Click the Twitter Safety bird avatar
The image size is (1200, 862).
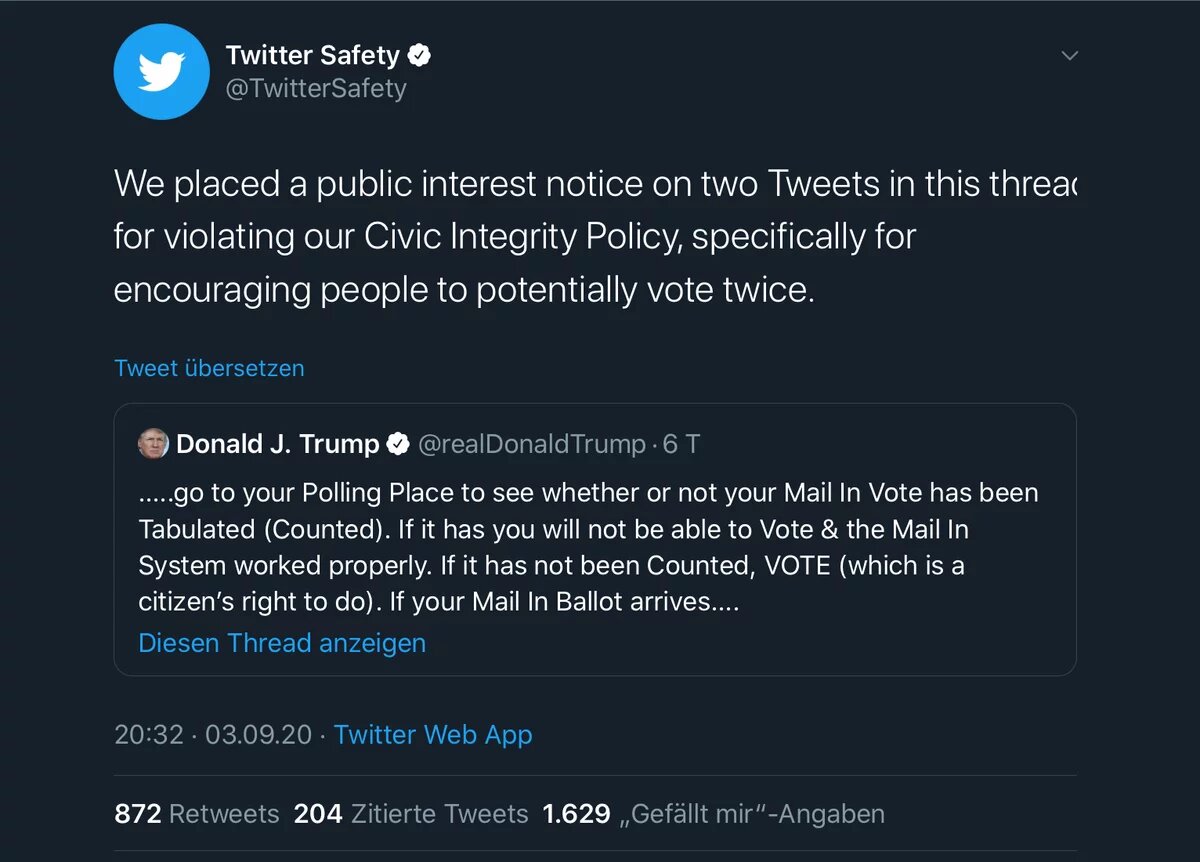pyautogui.click(x=160, y=72)
